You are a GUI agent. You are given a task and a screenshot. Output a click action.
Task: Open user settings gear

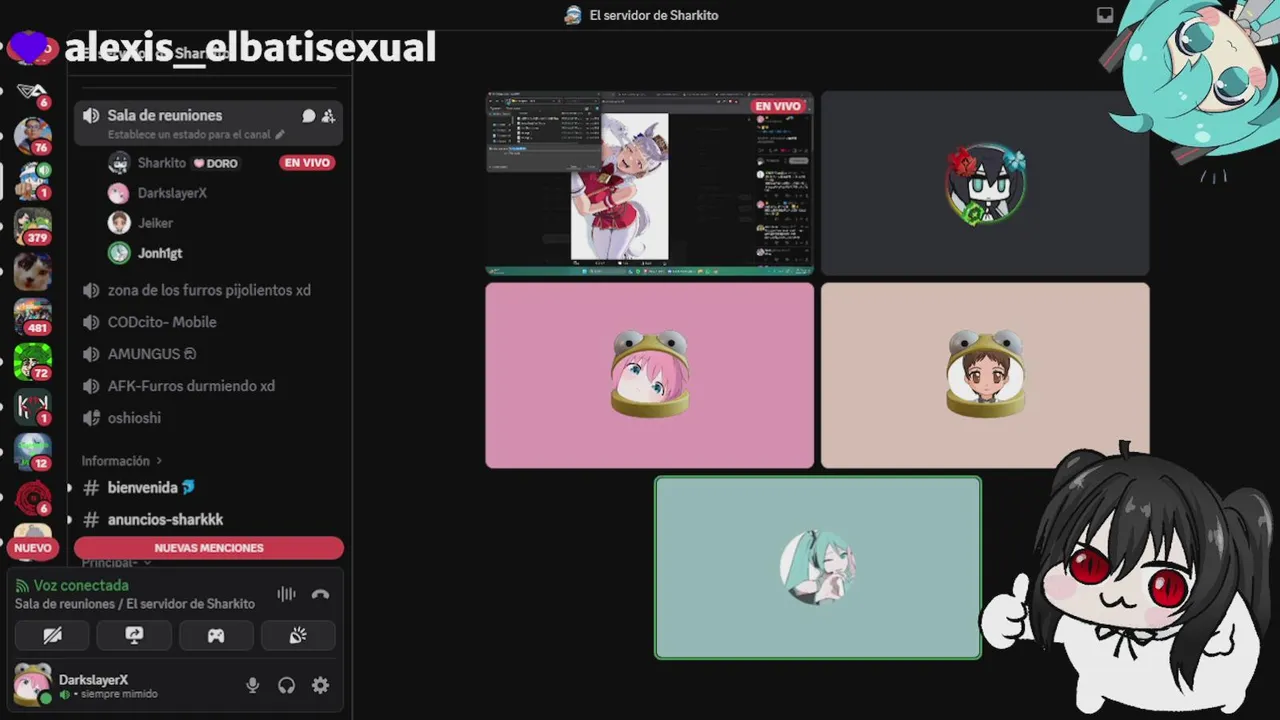pos(320,685)
